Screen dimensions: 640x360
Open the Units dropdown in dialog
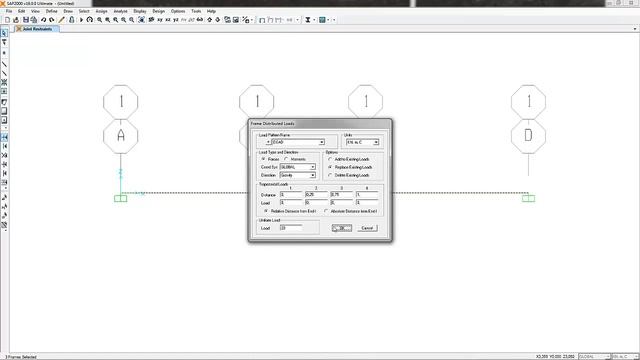[376, 142]
